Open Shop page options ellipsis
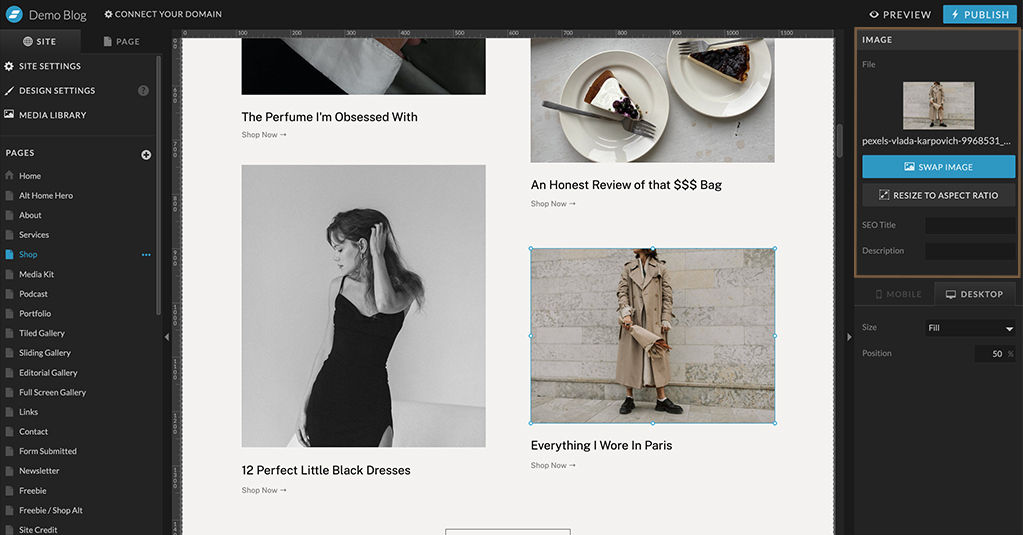The width and height of the screenshot is (1023, 535). pos(146,255)
